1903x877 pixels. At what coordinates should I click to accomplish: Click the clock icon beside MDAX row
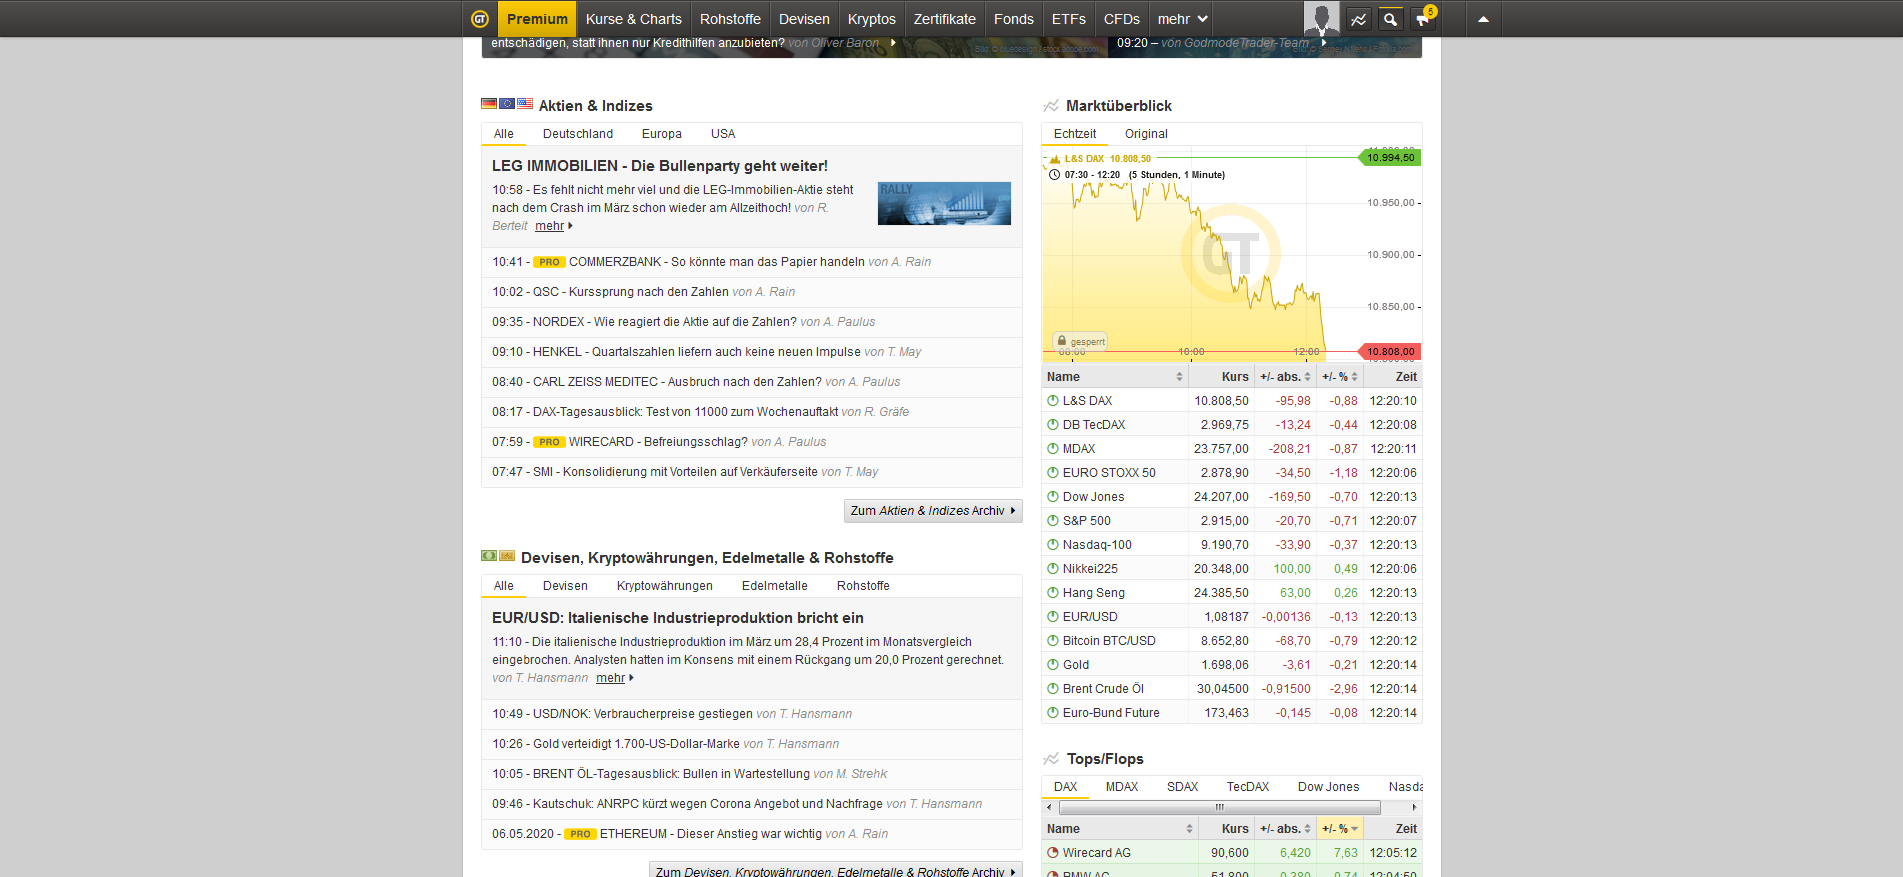1053,448
